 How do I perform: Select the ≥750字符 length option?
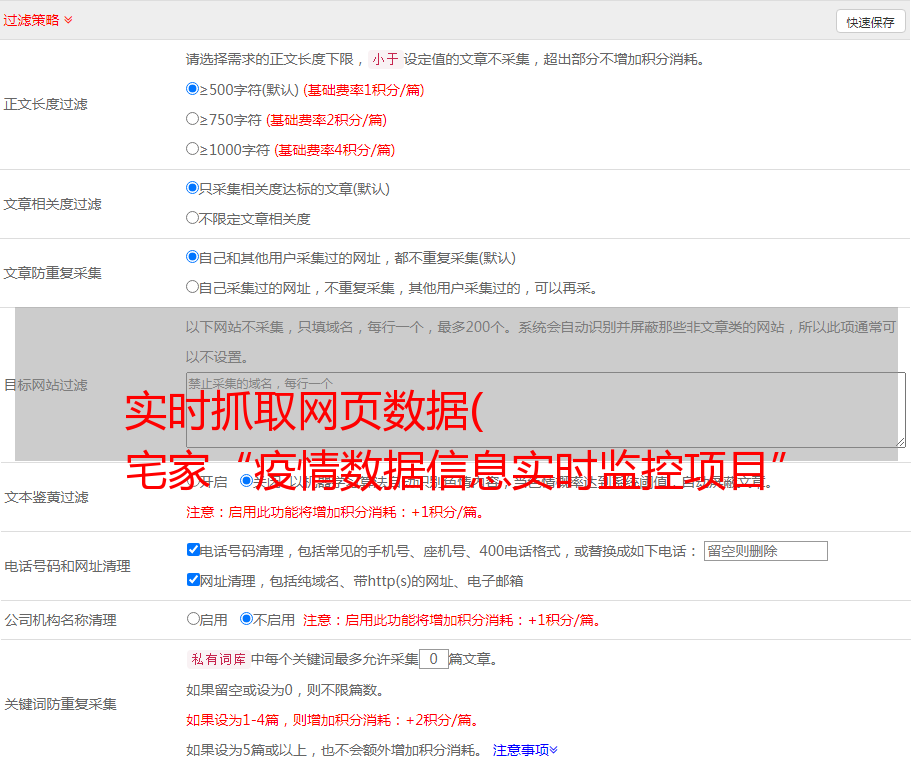coord(192,119)
